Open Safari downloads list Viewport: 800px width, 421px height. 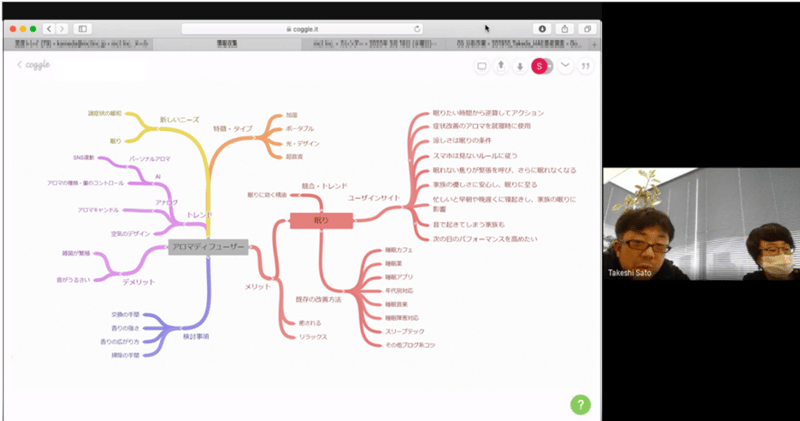pos(542,29)
